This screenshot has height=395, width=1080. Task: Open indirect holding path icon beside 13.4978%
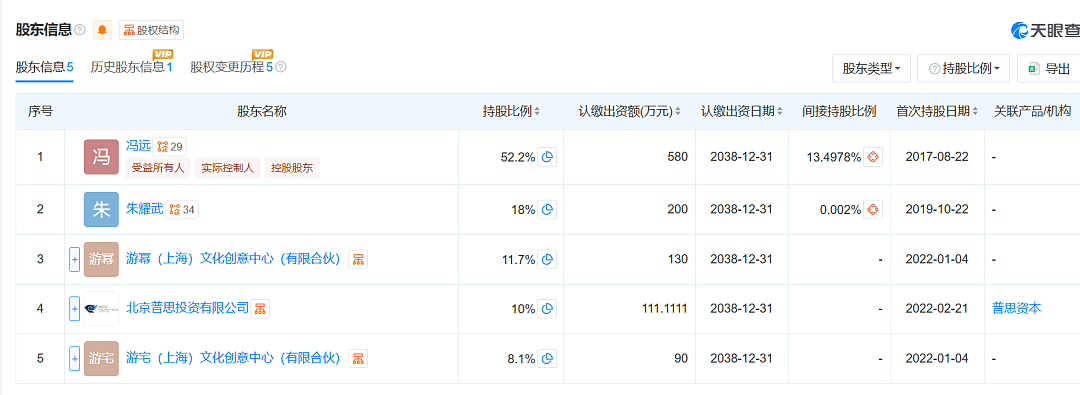pyautogui.click(x=873, y=157)
